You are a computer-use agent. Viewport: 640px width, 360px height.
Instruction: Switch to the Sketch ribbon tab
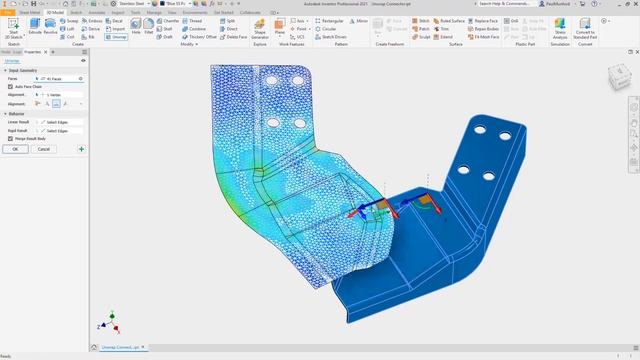pos(76,13)
